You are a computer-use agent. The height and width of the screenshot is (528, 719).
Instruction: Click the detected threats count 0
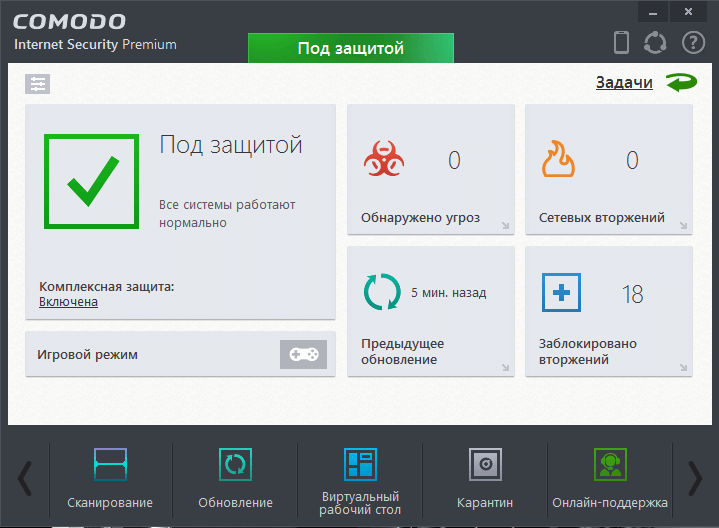point(454,160)
